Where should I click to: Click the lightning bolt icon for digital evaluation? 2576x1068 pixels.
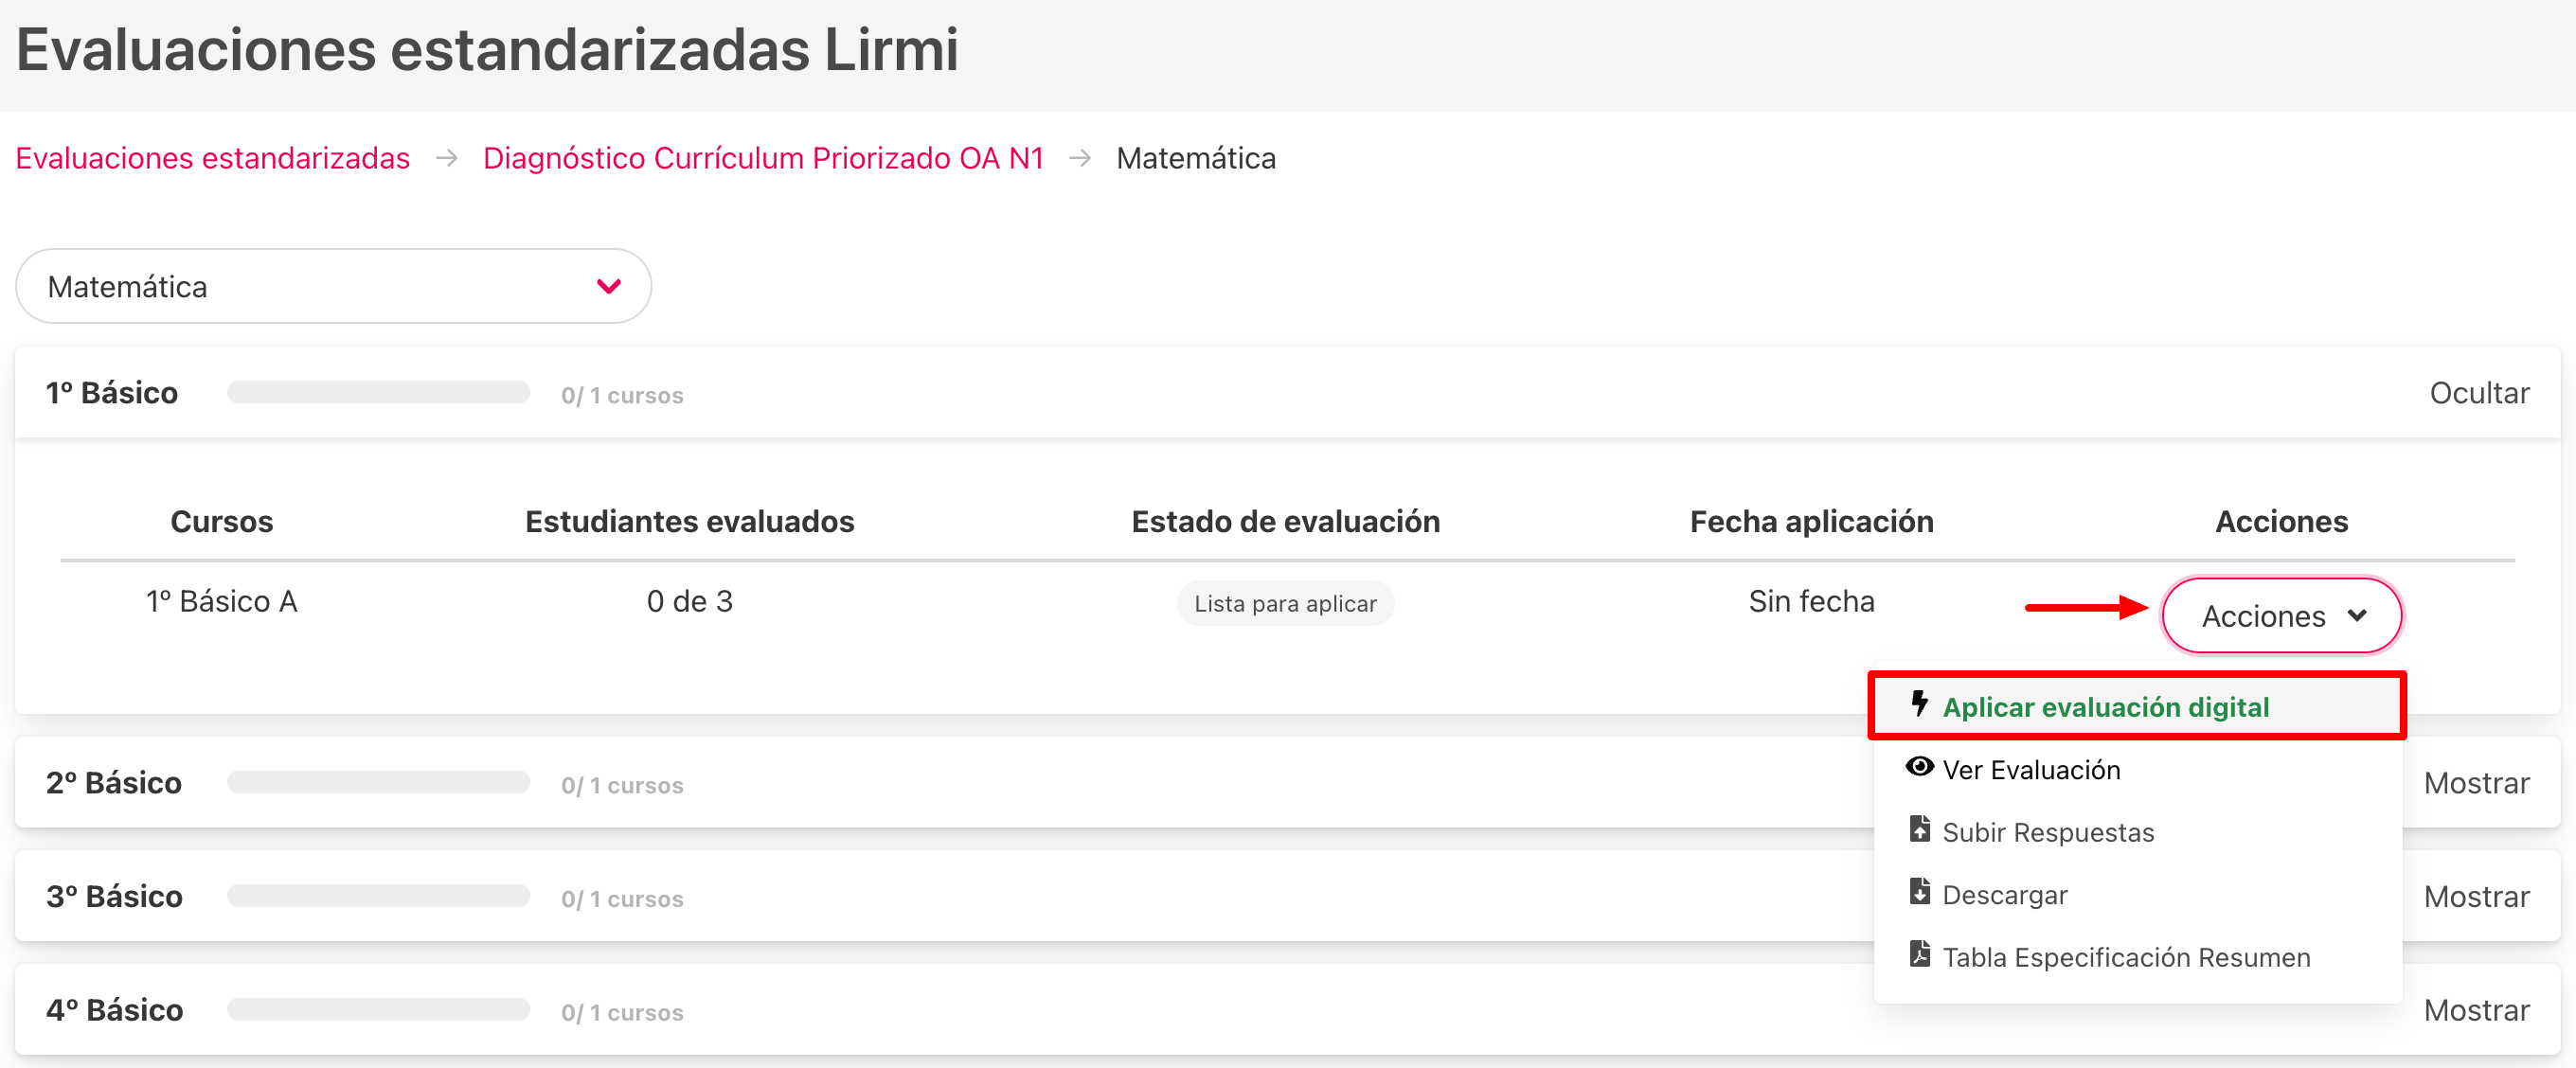[1919, 704]
